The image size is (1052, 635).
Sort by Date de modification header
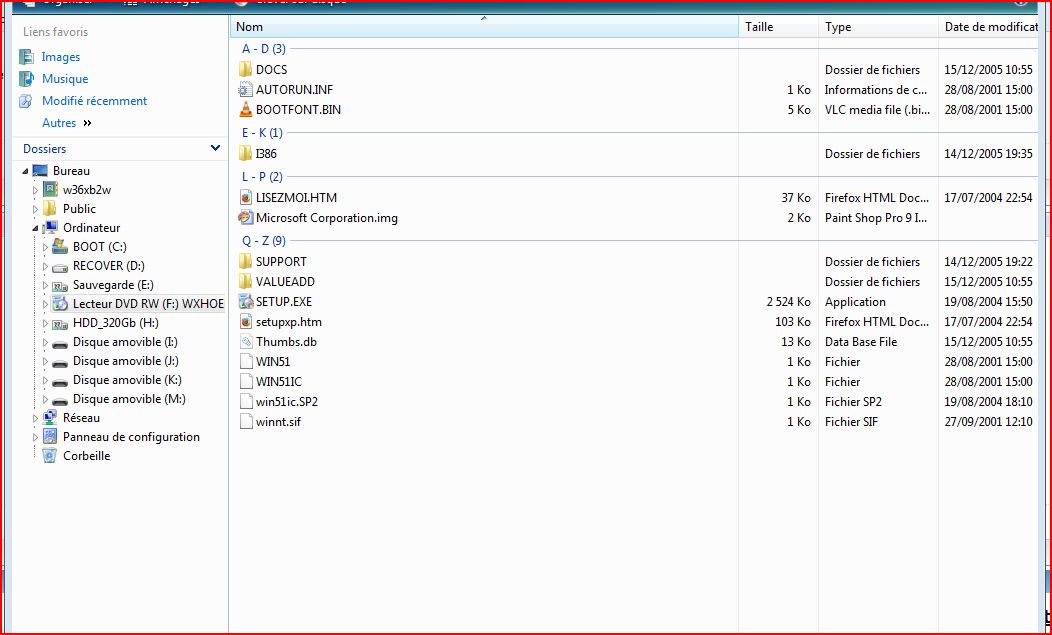click(x=989, y=27)
